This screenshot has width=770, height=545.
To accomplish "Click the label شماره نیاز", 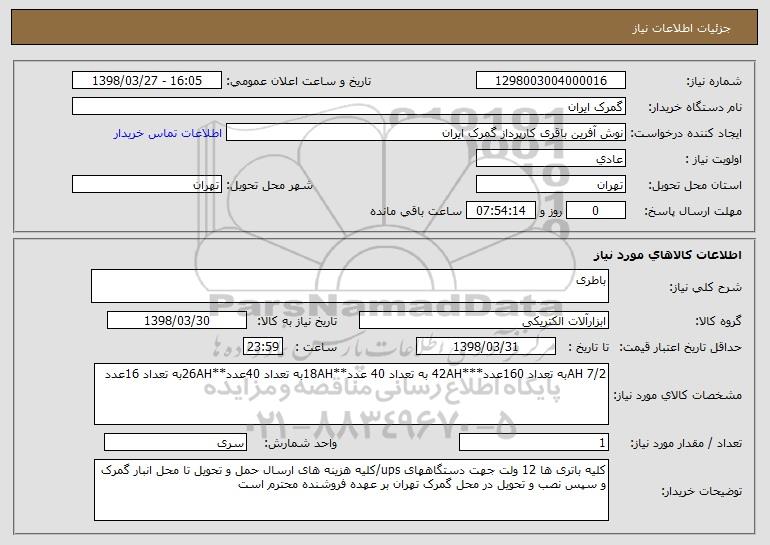I will click(x=714, y=81).
